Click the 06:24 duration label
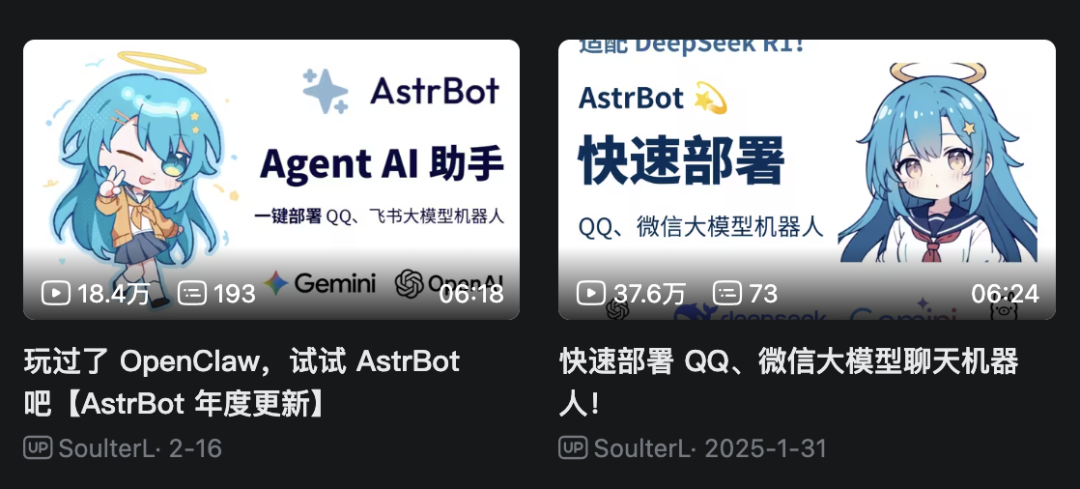This screenshot has height=489, width=1080. coord(1005,294)
